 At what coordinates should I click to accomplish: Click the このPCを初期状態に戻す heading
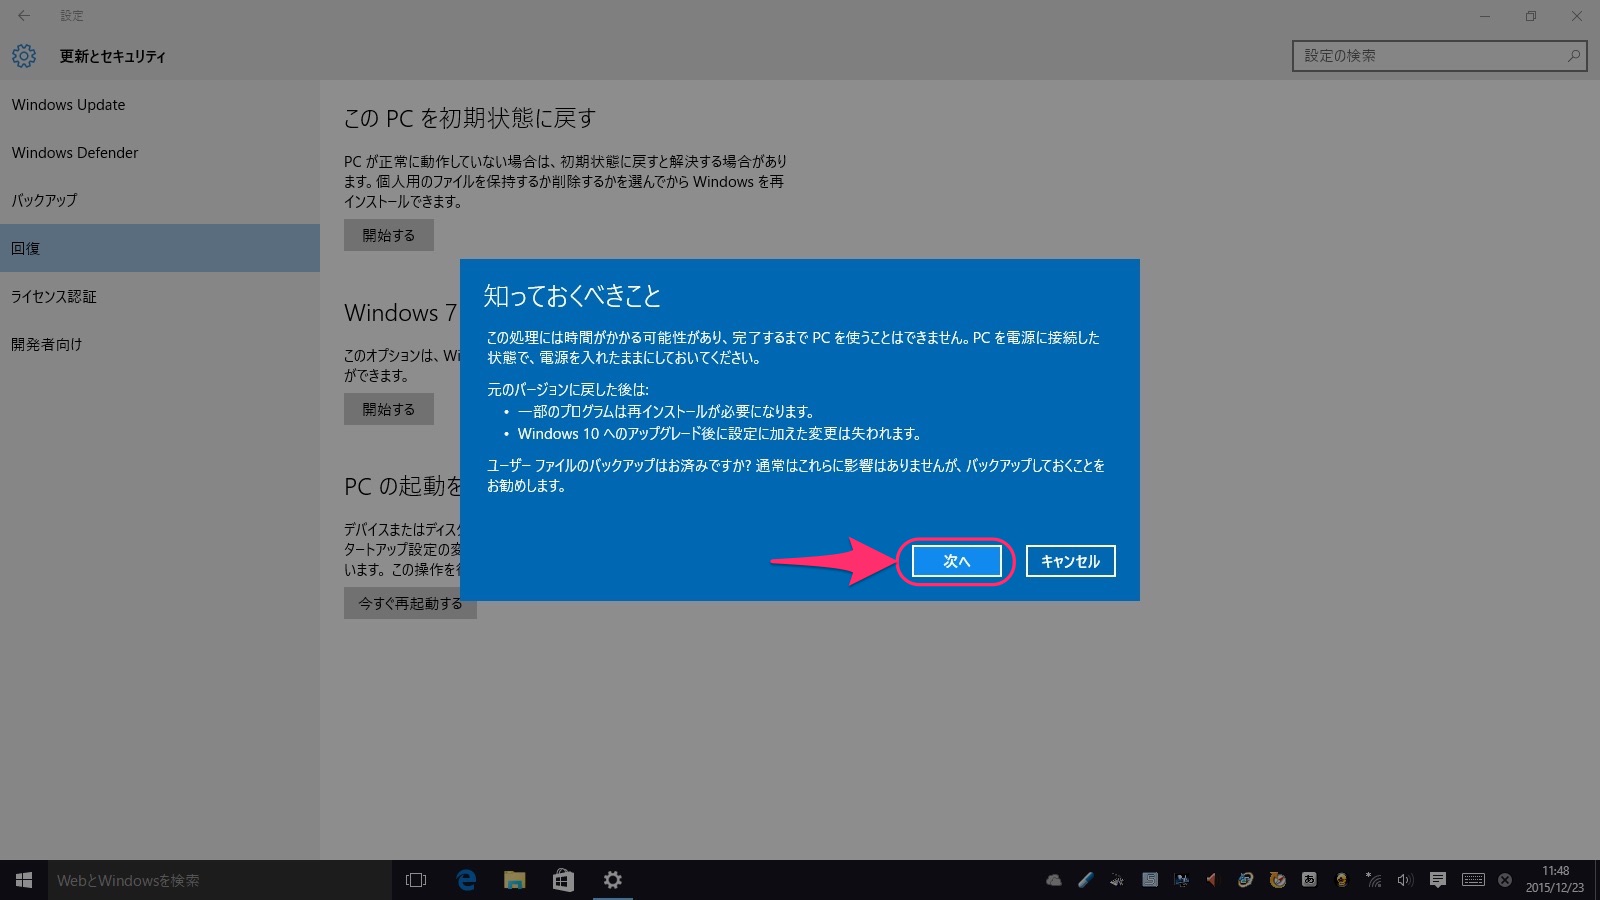click(469, 118)
